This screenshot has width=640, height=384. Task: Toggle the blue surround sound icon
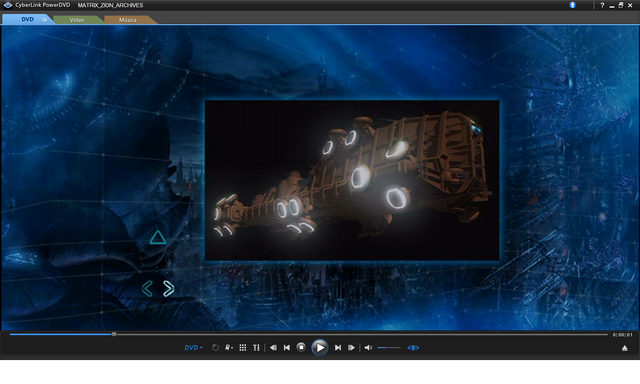(413, 348)
